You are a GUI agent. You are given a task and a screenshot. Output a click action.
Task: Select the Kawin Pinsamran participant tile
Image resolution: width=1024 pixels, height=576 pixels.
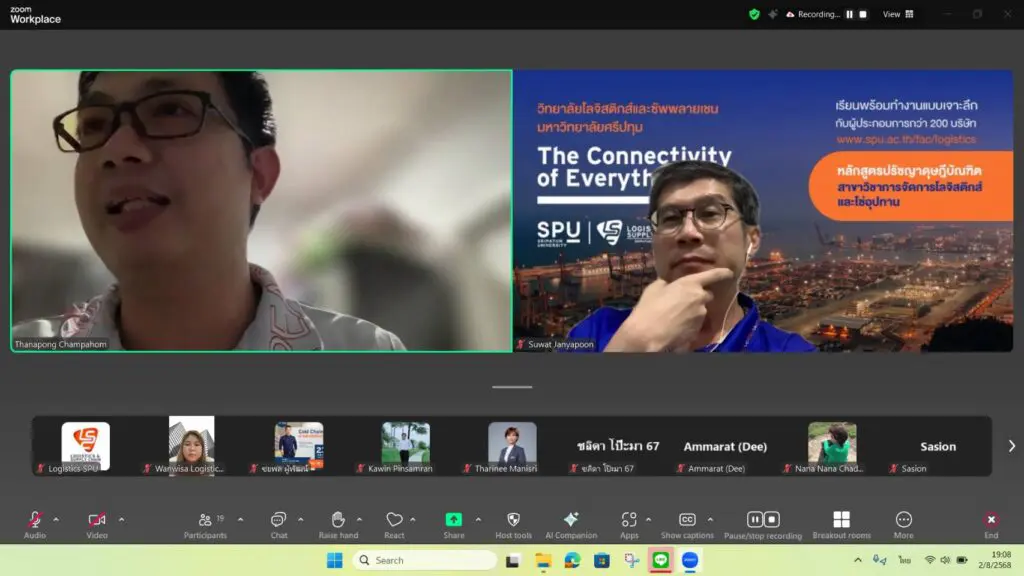tap(406, 446)
